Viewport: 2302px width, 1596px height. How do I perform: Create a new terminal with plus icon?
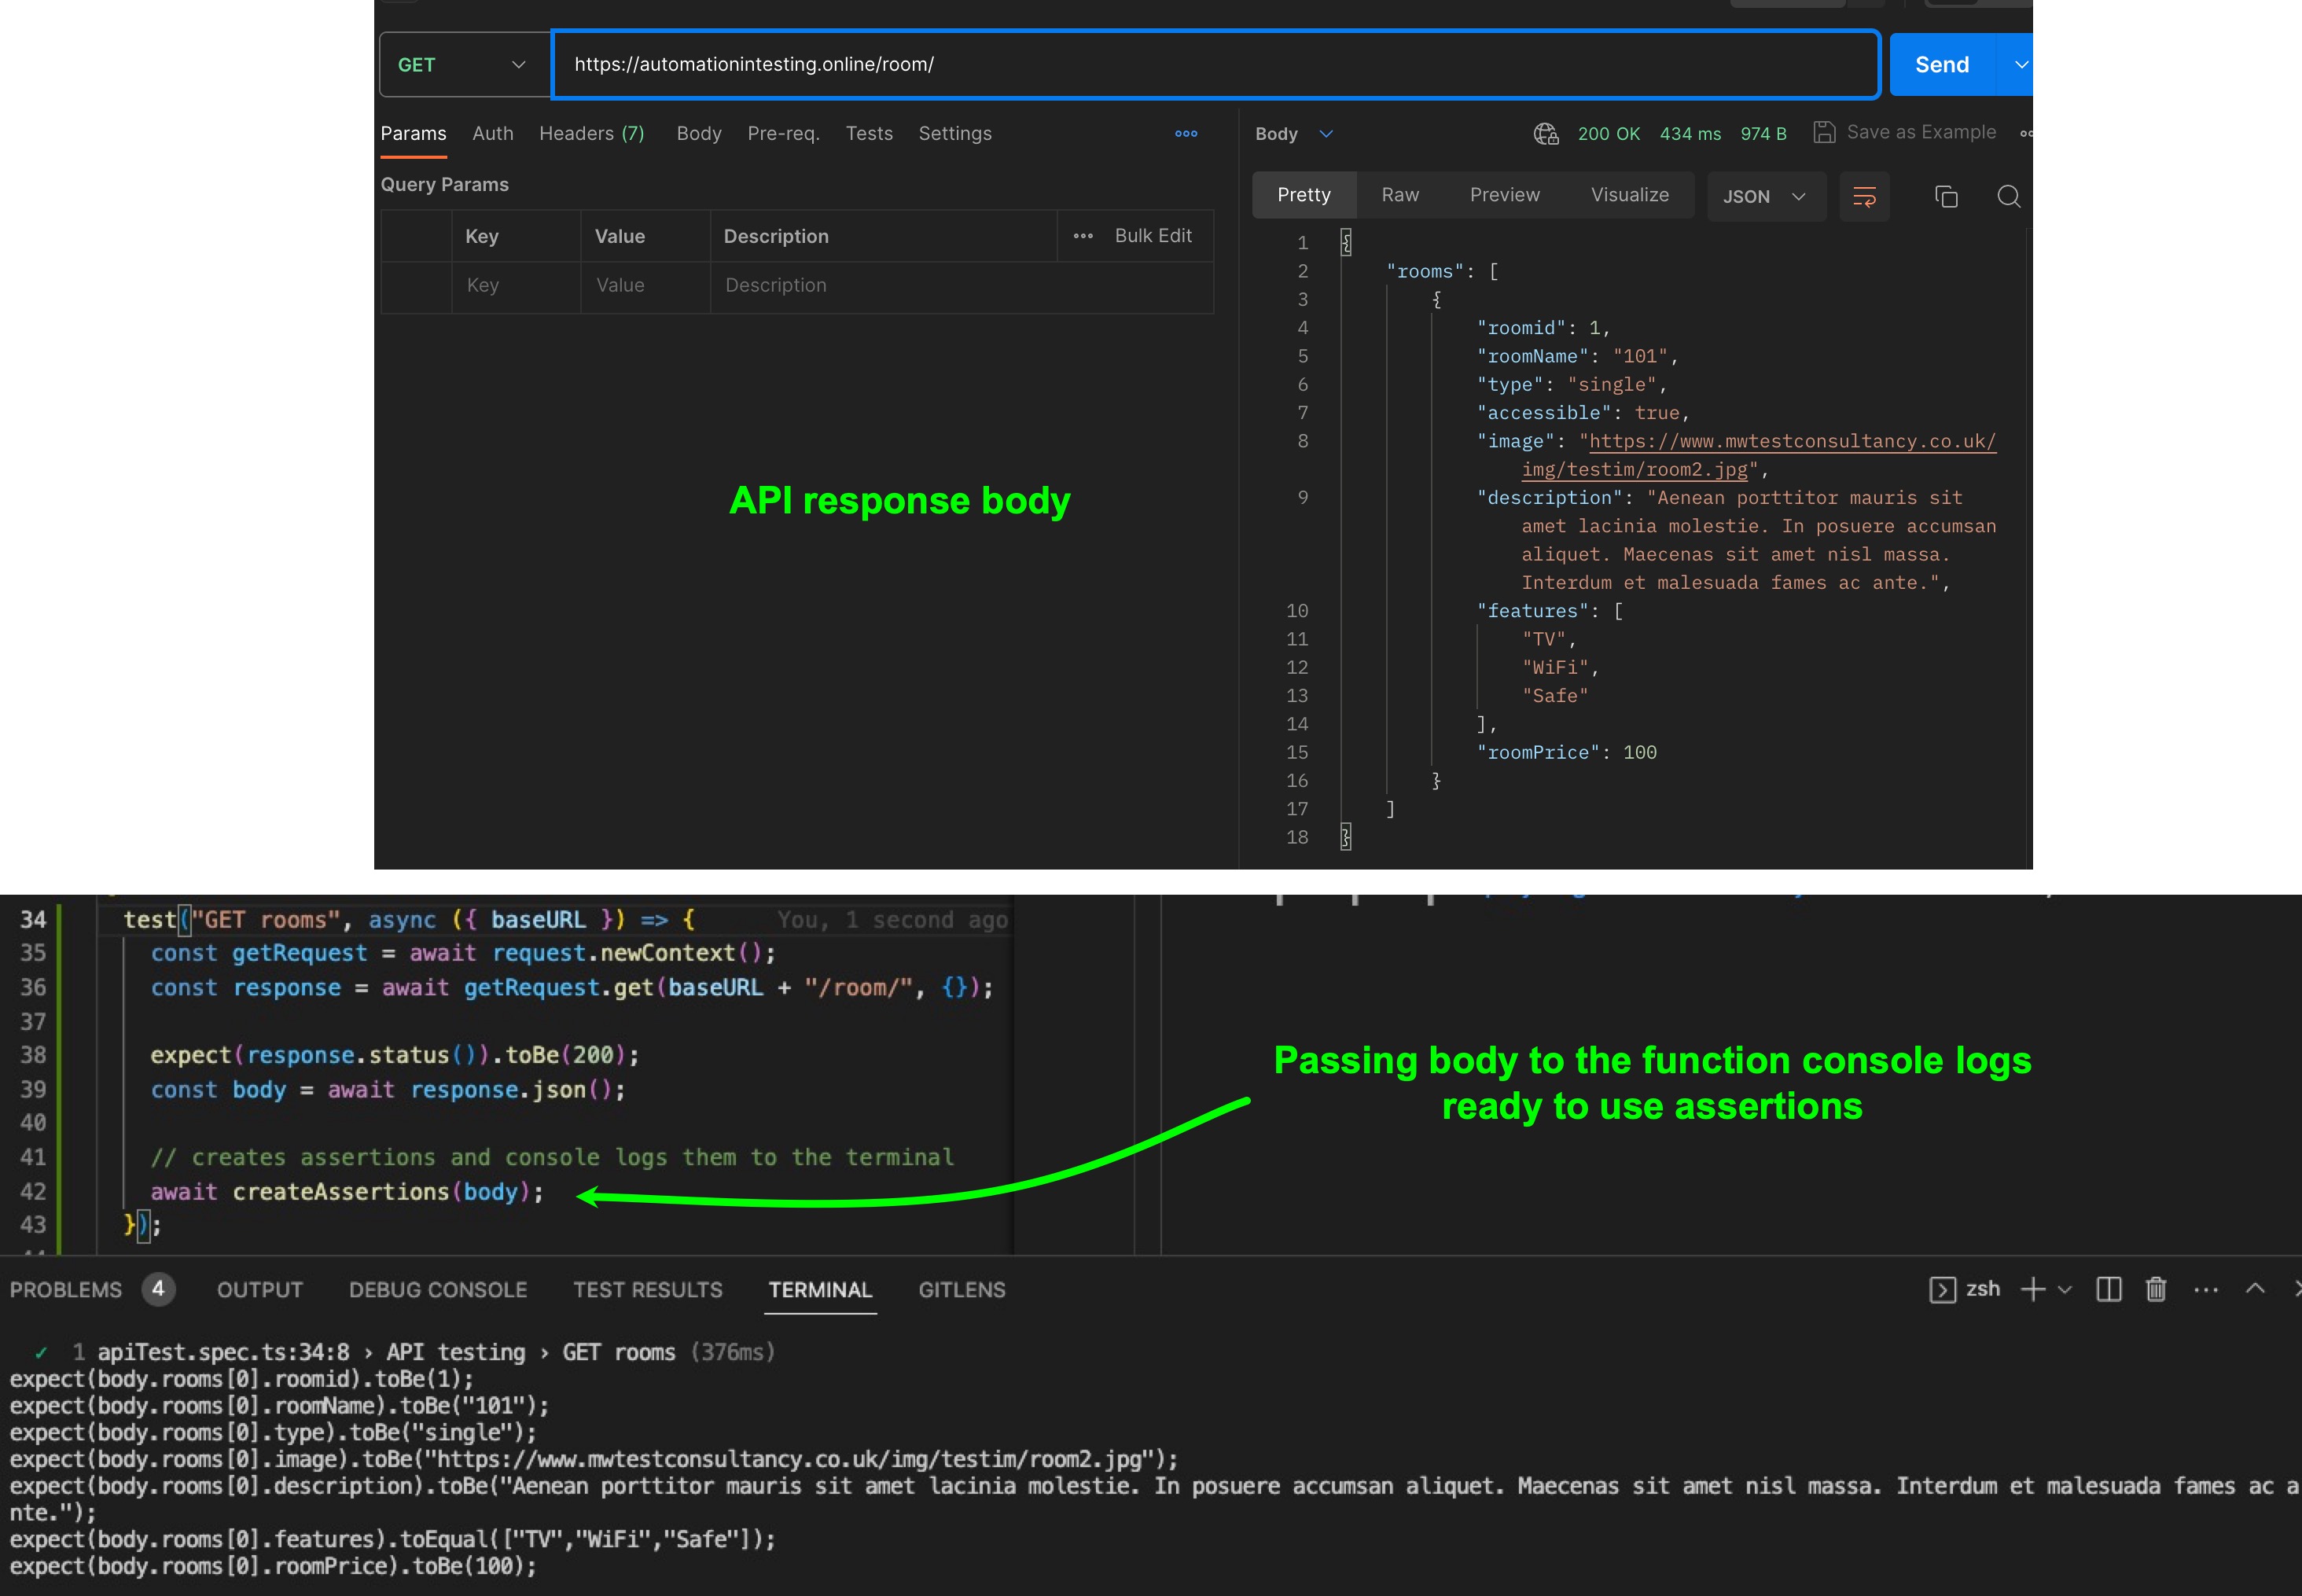2032,1289
